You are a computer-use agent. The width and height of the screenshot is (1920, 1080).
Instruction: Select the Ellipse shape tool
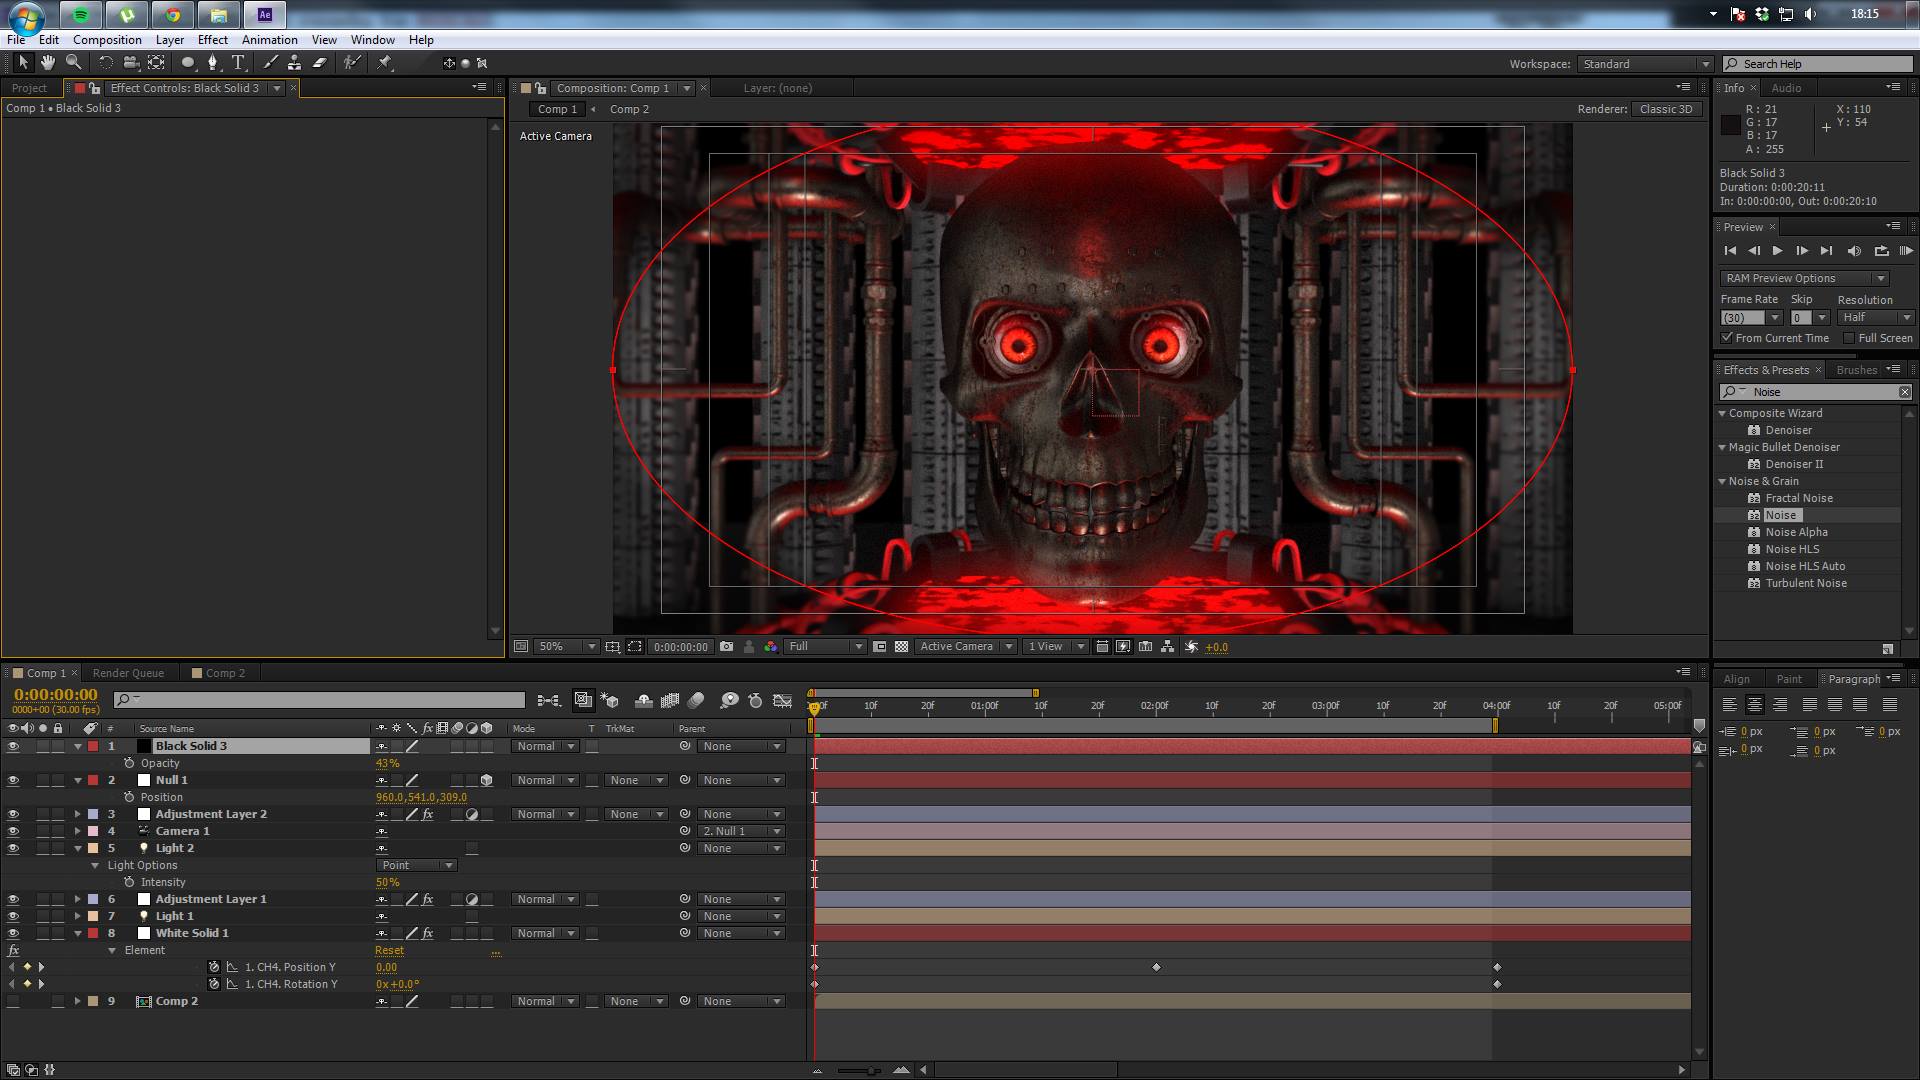[x=187, y=62]
